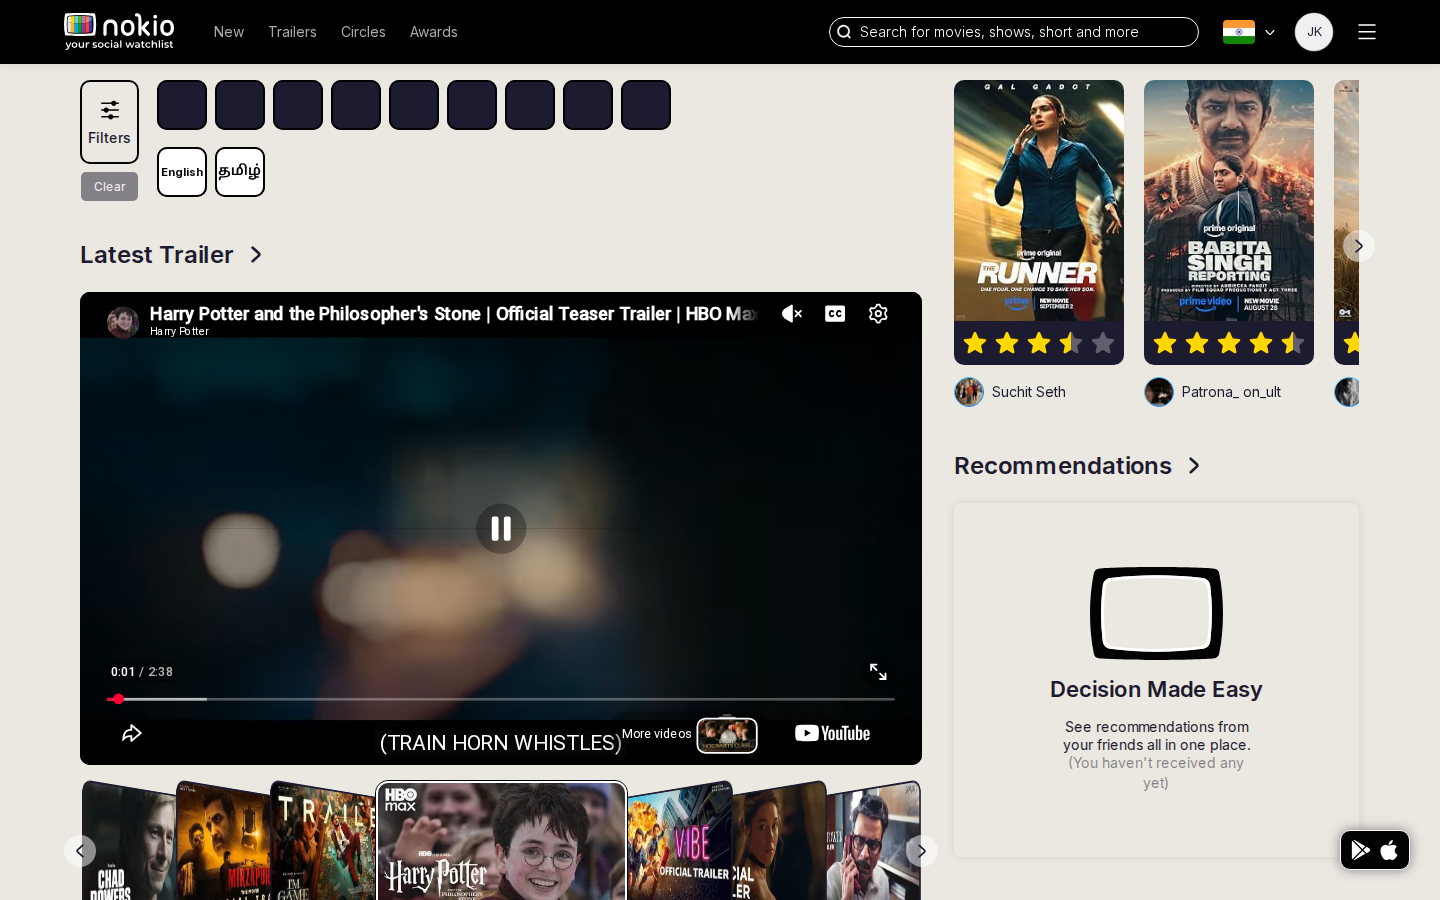Go to the Trailers page
Viewport: 1440px width, 900px height.
[x=292, y=32]
